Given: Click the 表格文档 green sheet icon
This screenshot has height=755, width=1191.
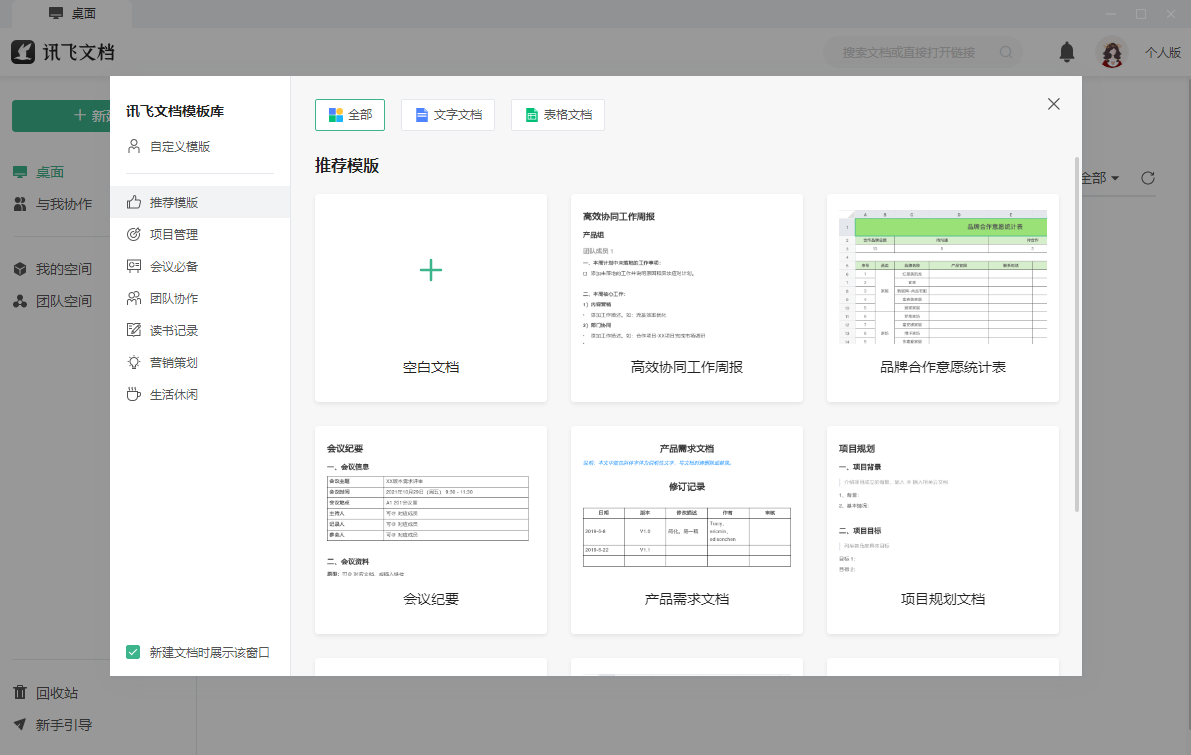Looking at the screenshot, I should coord(532,115).
